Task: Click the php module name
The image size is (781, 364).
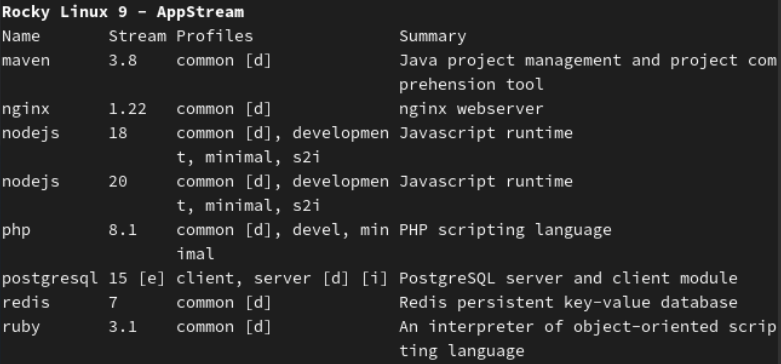Action: (x=16, y=231)
